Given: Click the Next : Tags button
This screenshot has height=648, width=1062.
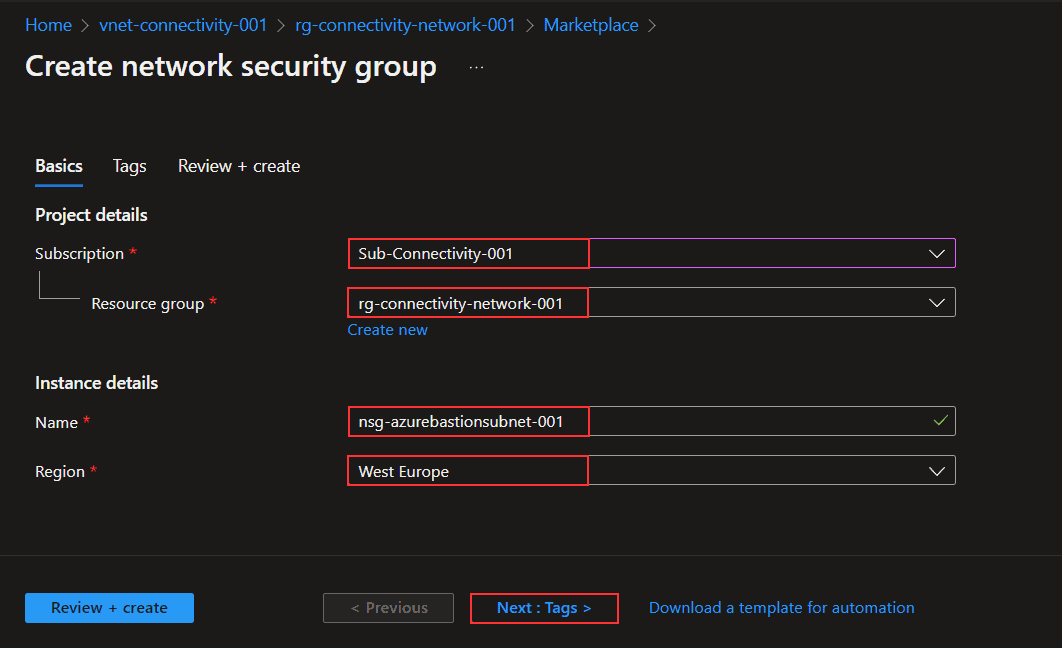Looking at the screenshot, I should pos(544,608).
